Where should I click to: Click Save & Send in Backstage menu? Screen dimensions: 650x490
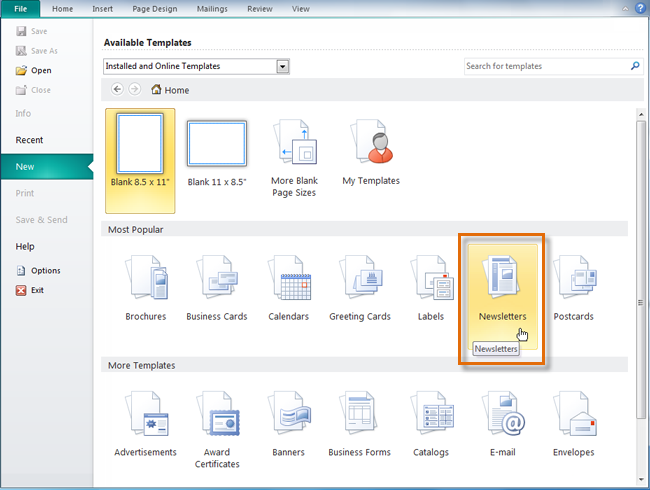tap(42, 219)
